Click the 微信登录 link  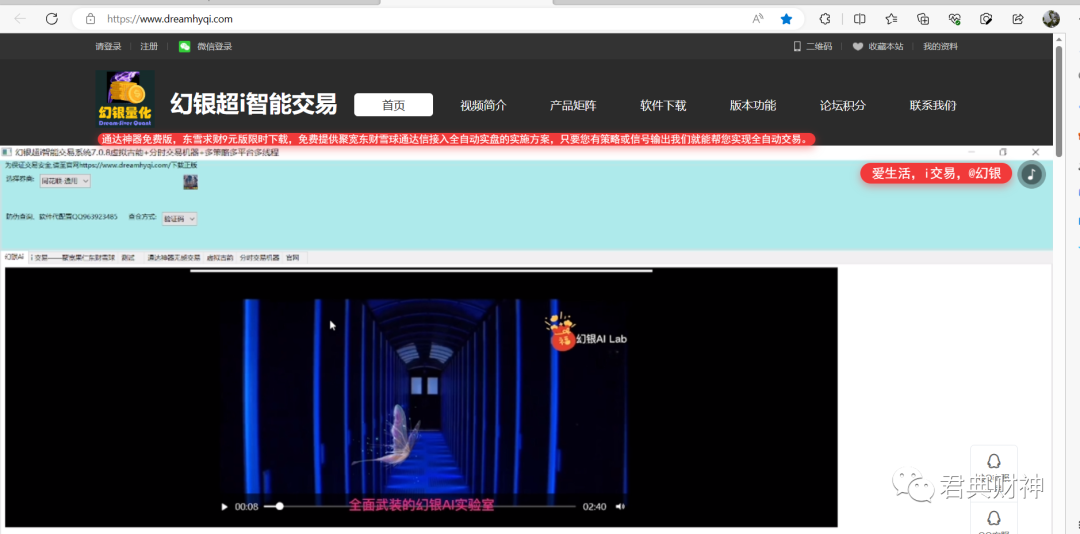pyautogui.click(x=214, y=46)
